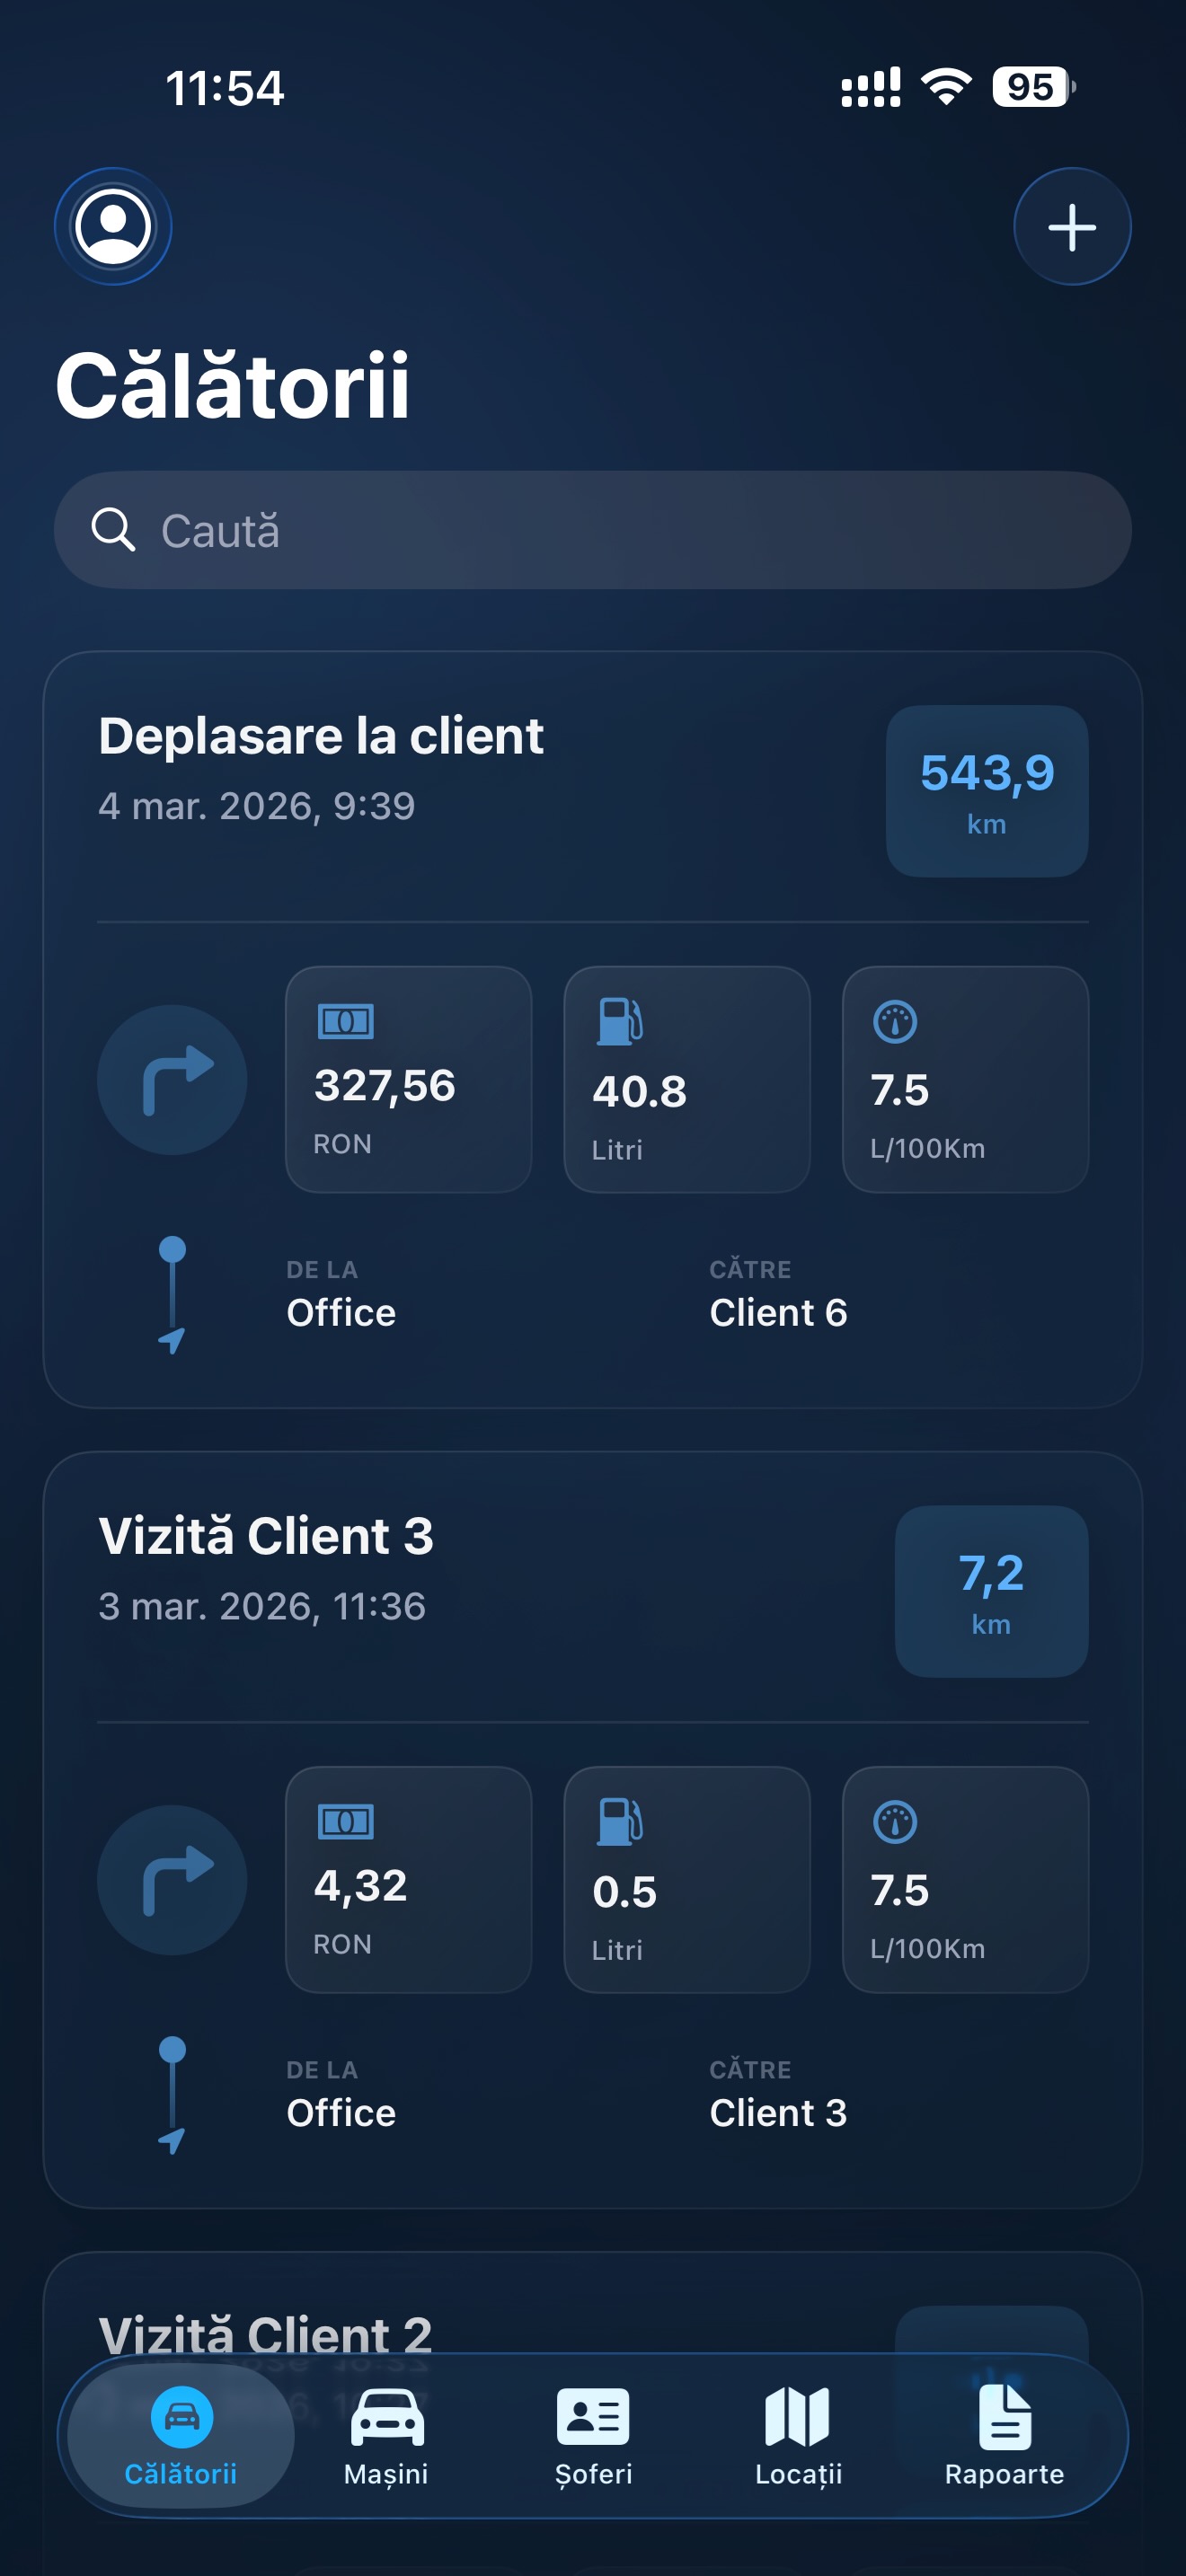Screen dimensions: 1186x2576
Task: Tap the route pin icon beside Client 6
Action: point(172,1295)
